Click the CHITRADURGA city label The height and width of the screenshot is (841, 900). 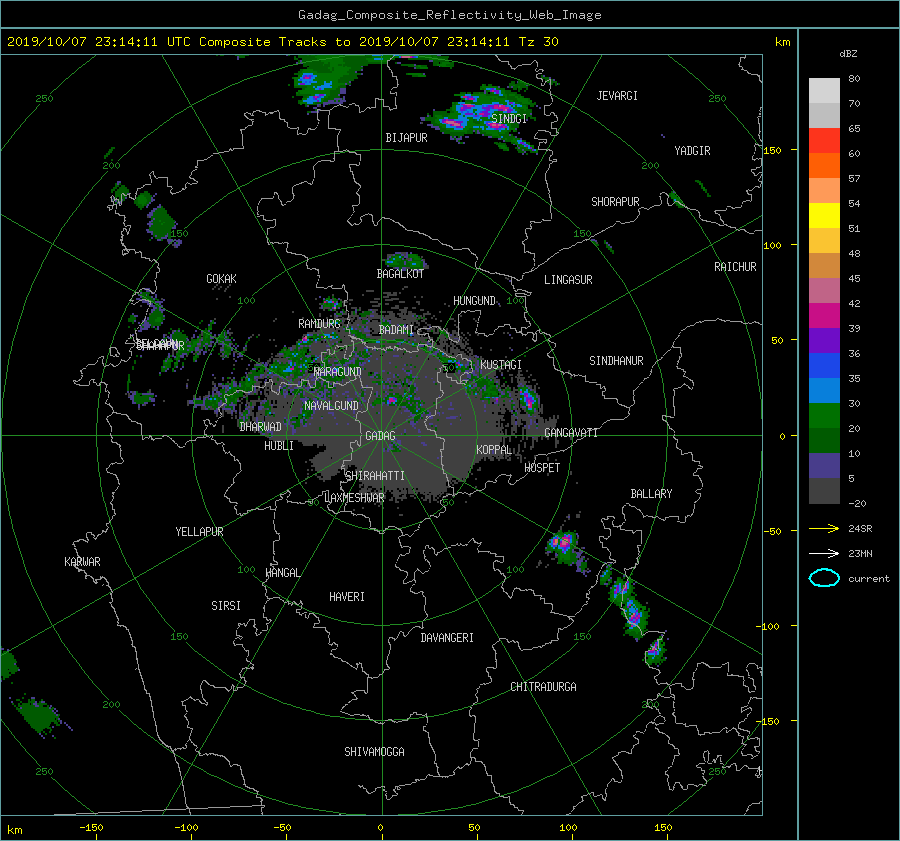click(x=543, y=687)
